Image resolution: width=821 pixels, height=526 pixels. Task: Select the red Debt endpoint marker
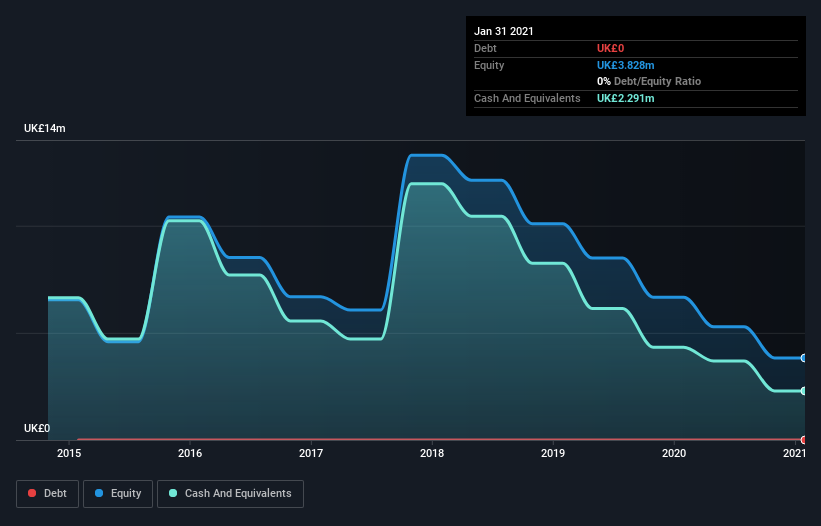(804, 440)
